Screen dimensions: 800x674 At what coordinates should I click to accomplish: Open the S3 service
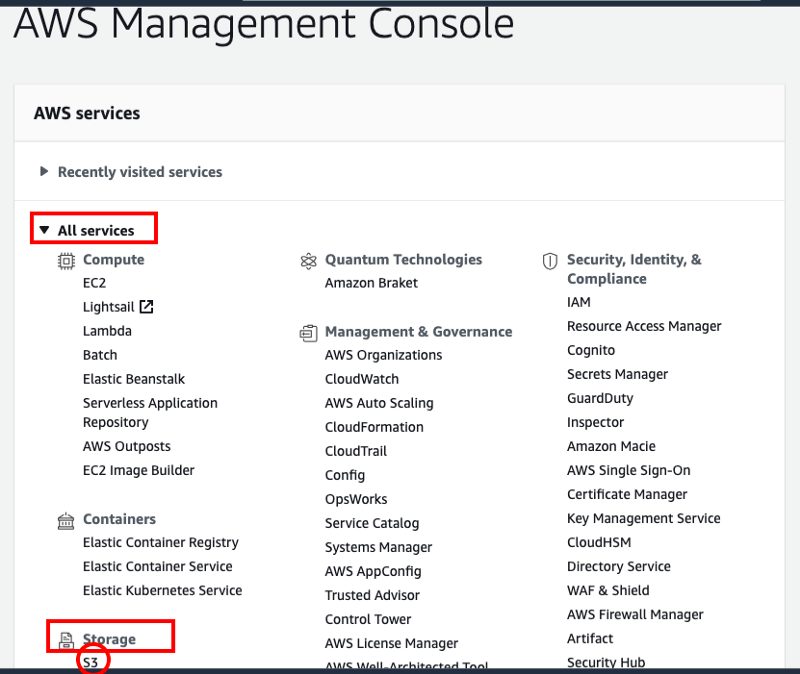pos(90,662)
